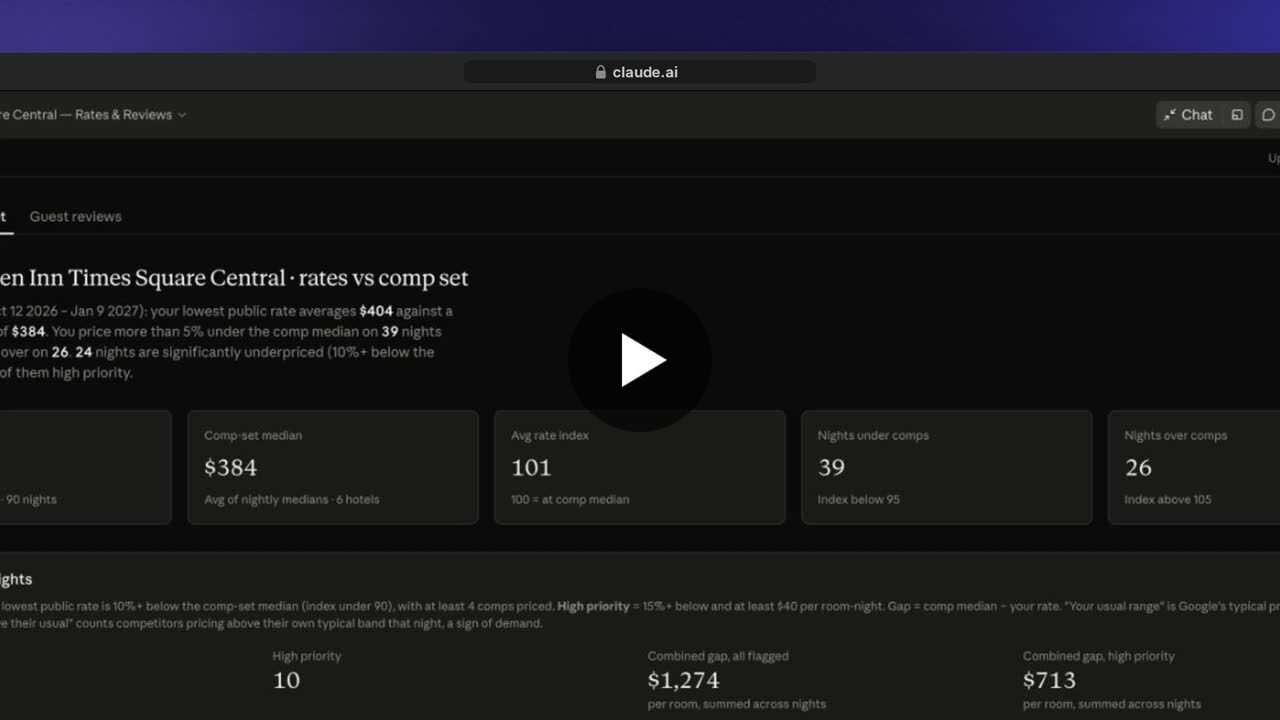Viewport: 1280px width, 720px height.
Task: Expand the Rates & Reviews title dropdown chevron
Action: tap(182, 115)
